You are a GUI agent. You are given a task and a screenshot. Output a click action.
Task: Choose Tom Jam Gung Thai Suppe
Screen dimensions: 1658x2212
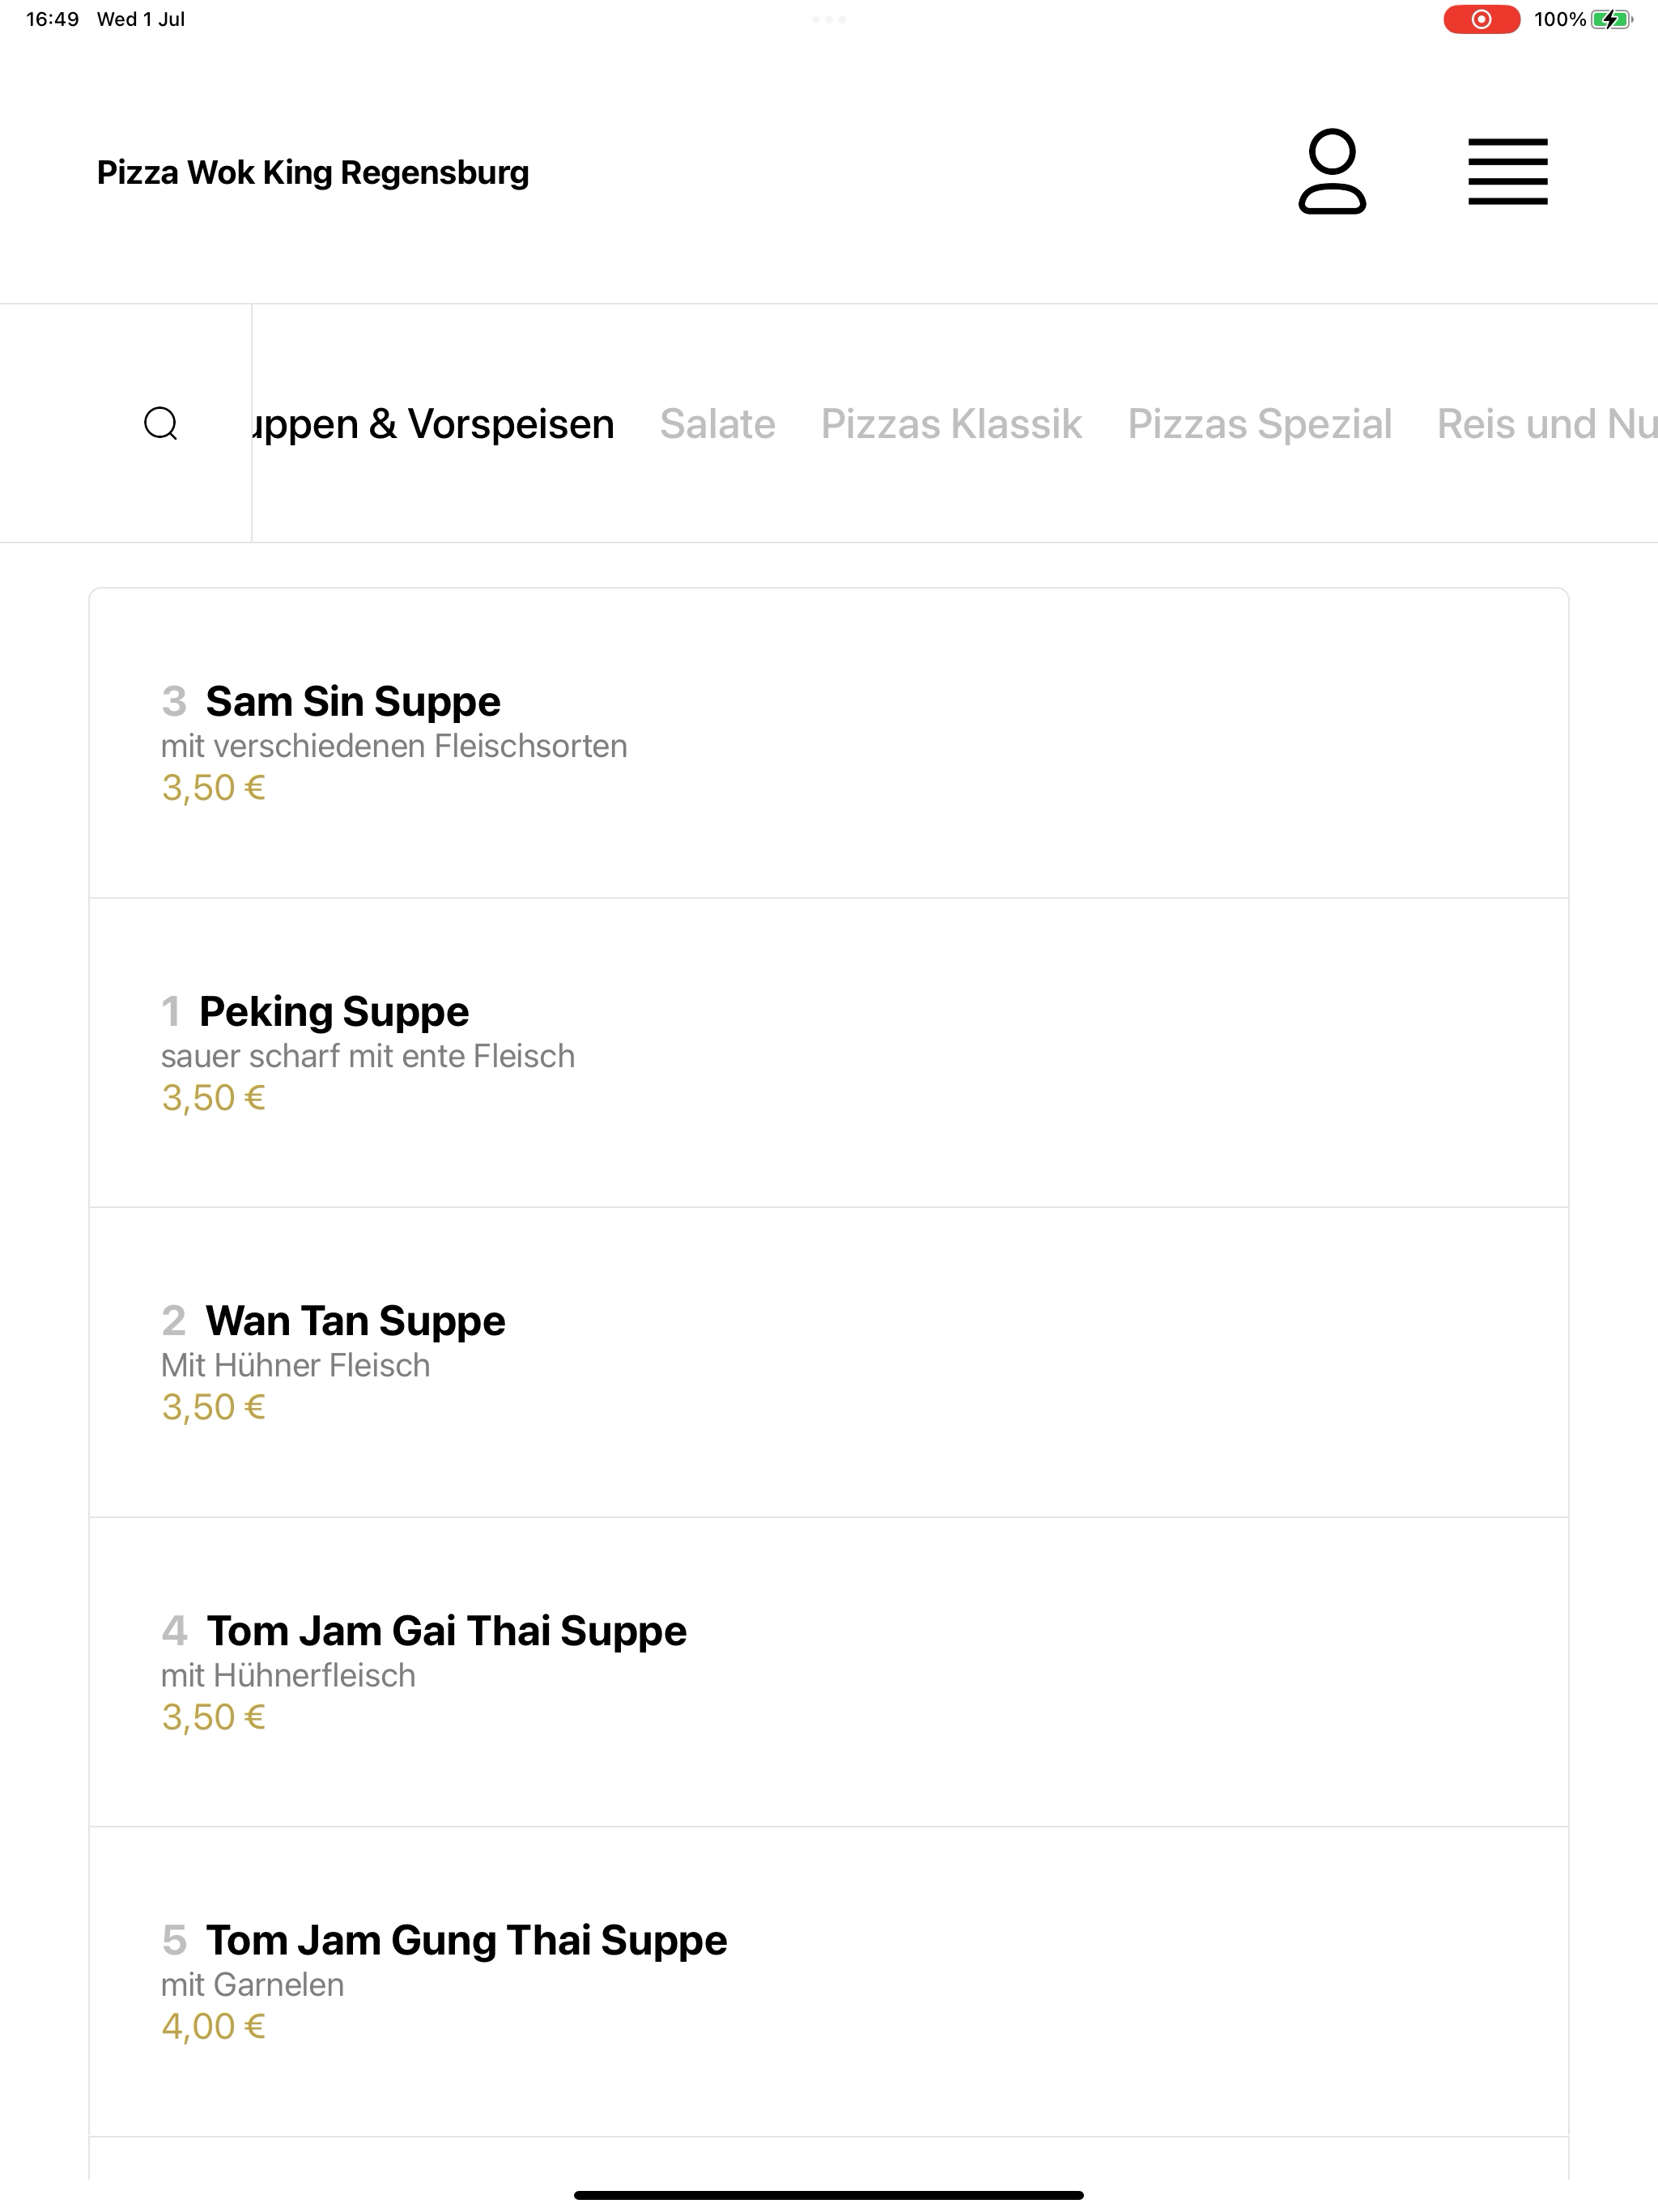pyautogui.click(x=829, y=1981)
